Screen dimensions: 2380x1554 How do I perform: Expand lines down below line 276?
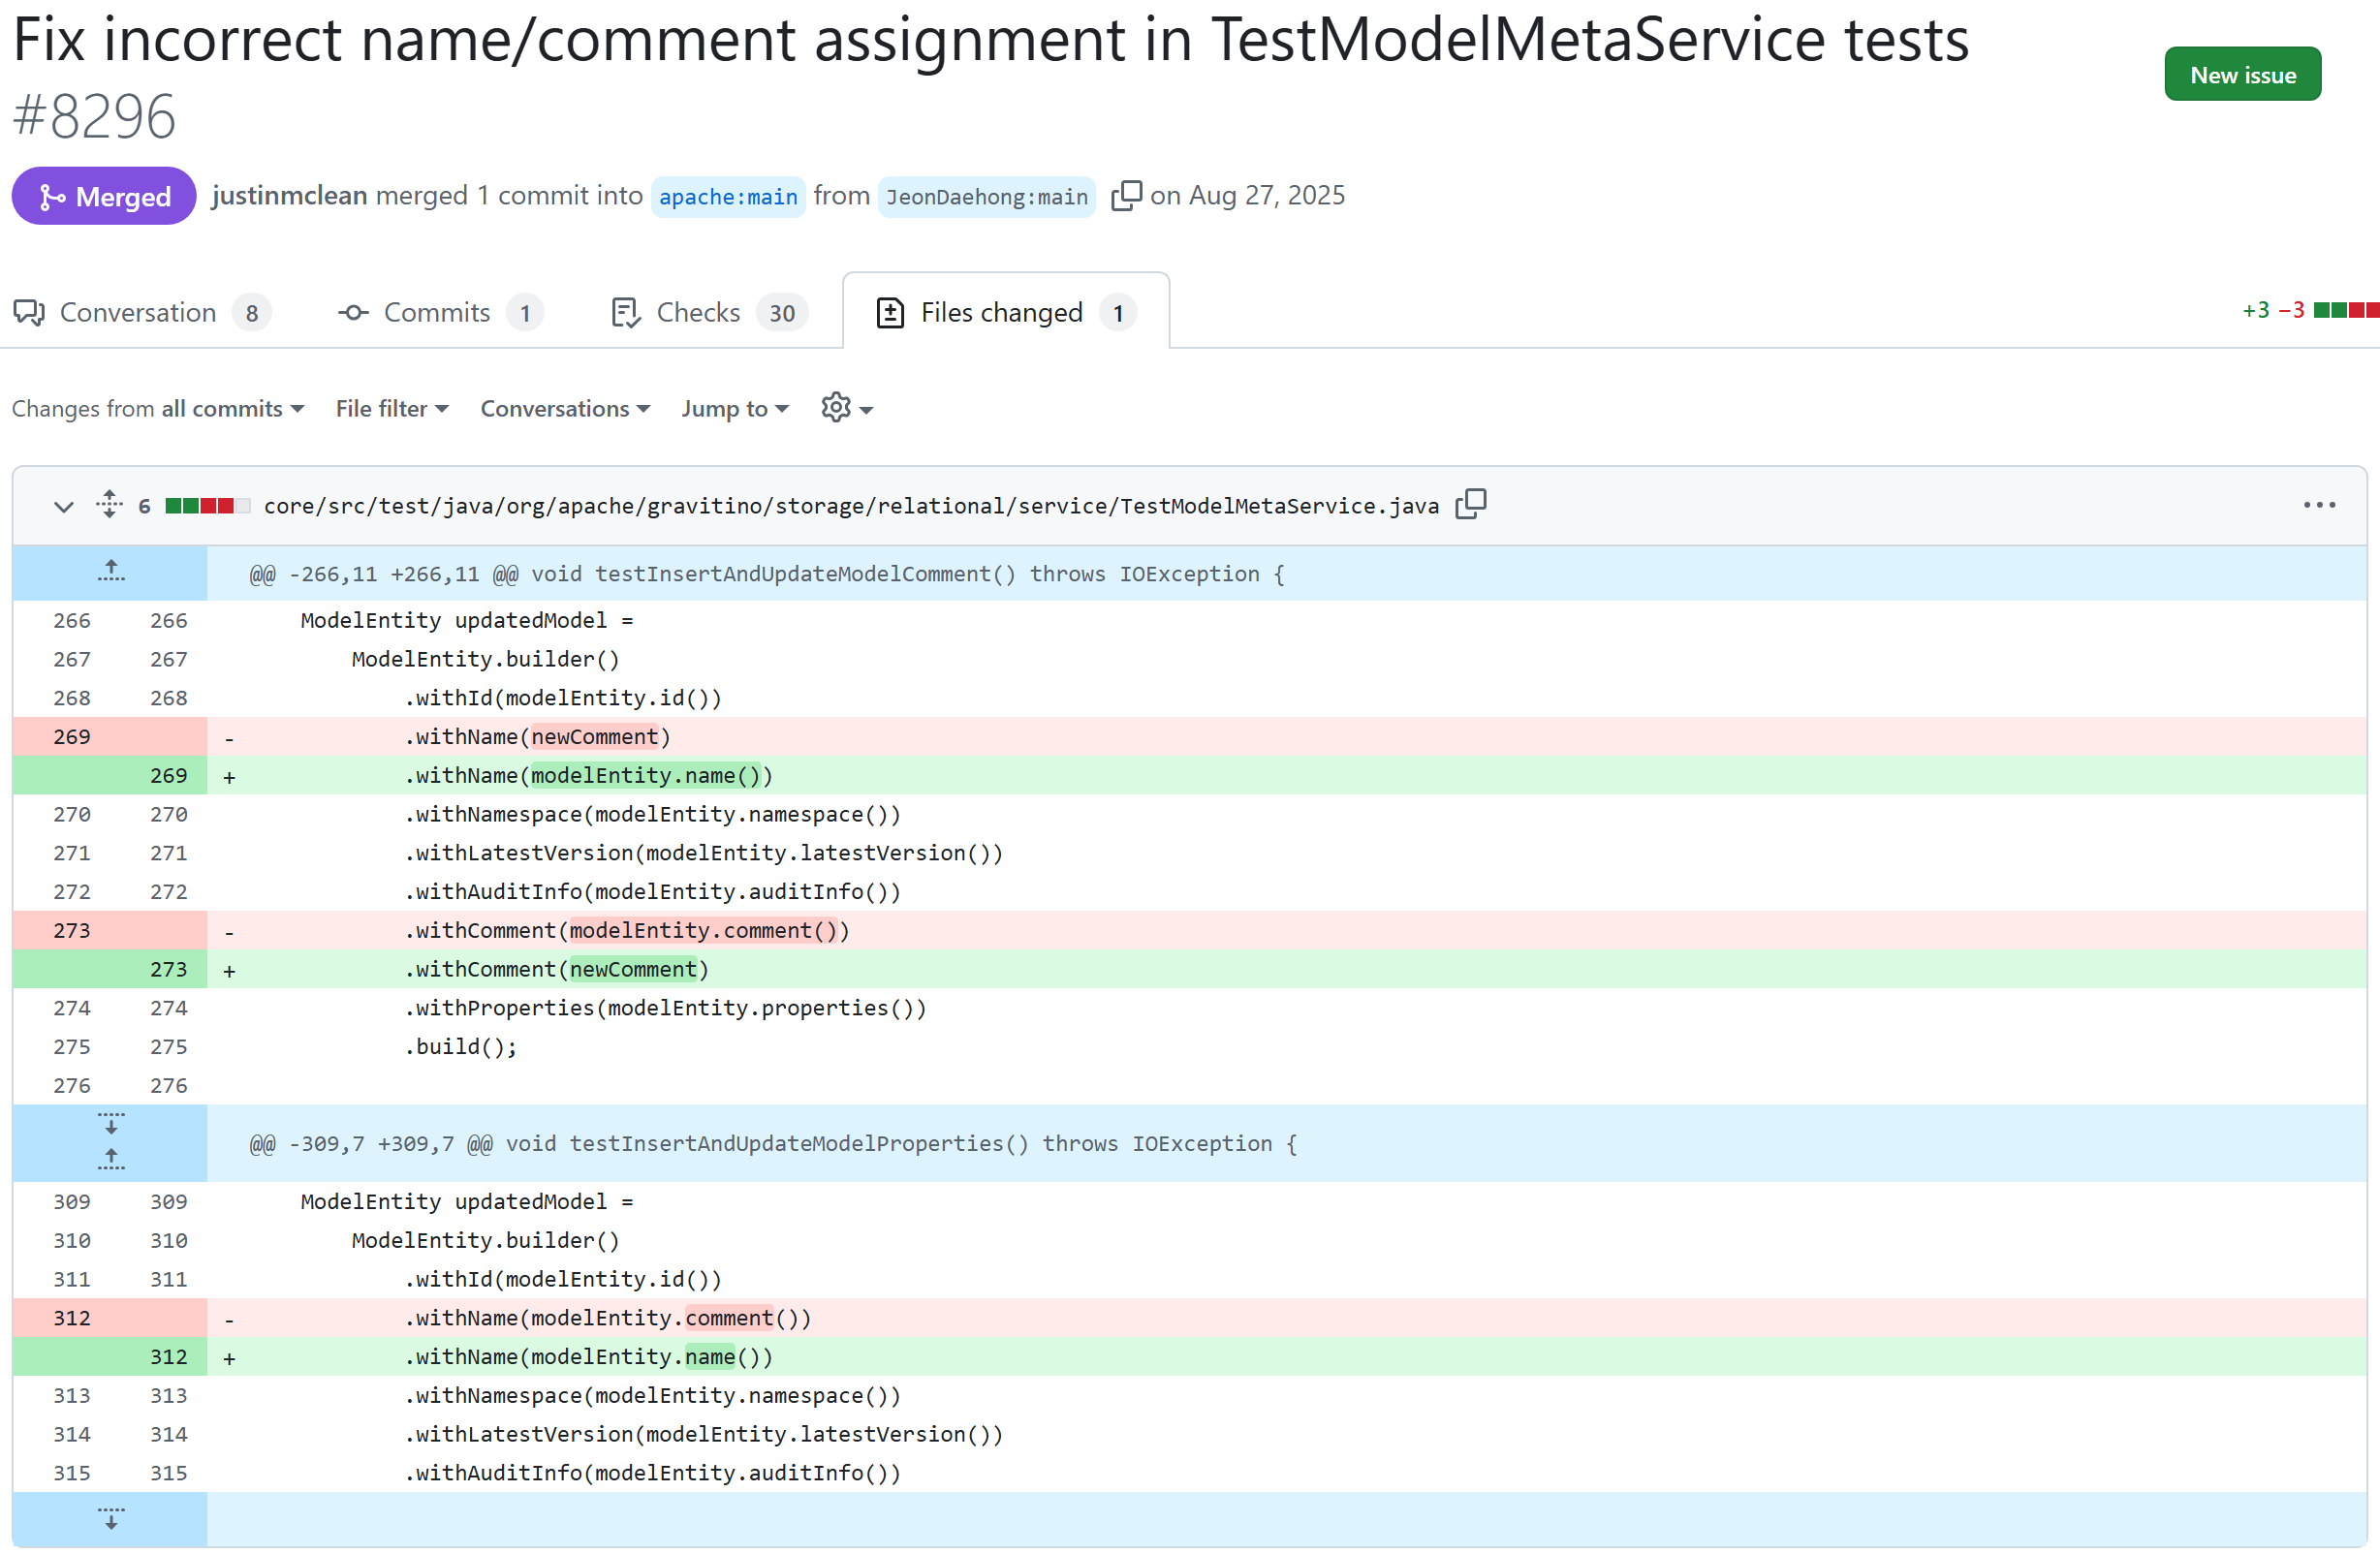pyautogui.click(x=111, y=1124)
